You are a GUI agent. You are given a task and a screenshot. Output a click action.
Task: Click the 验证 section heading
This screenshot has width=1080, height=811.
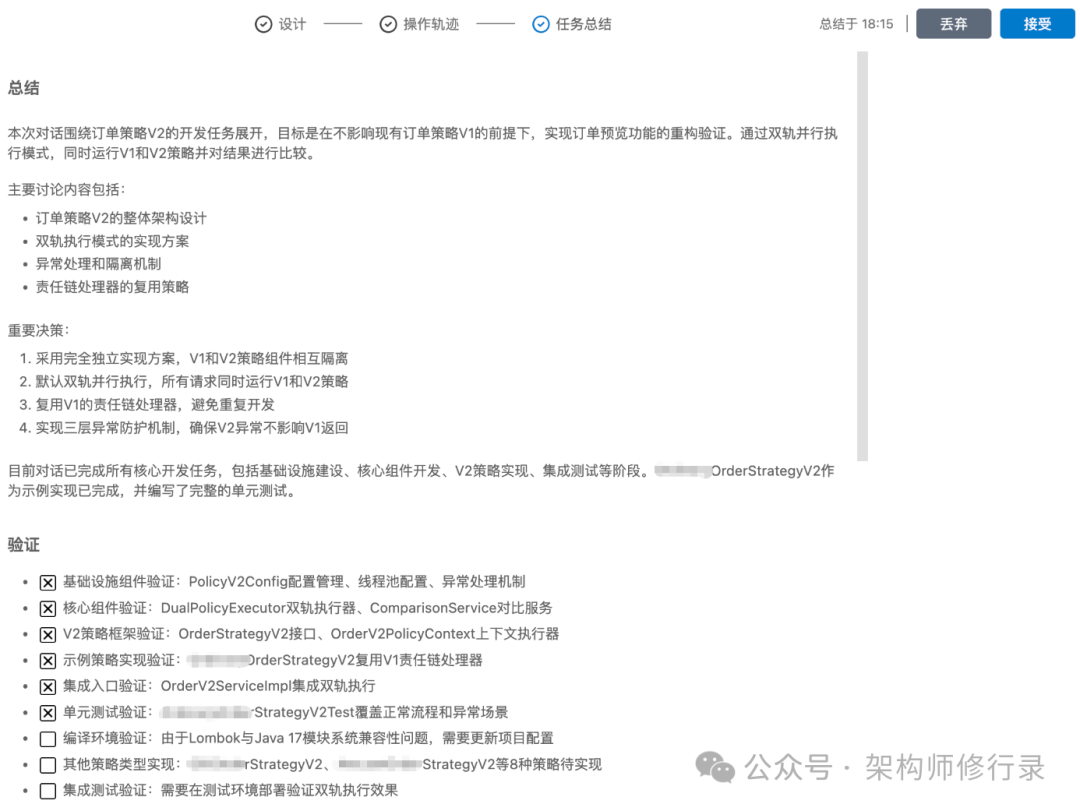click(x=23, y=545)
